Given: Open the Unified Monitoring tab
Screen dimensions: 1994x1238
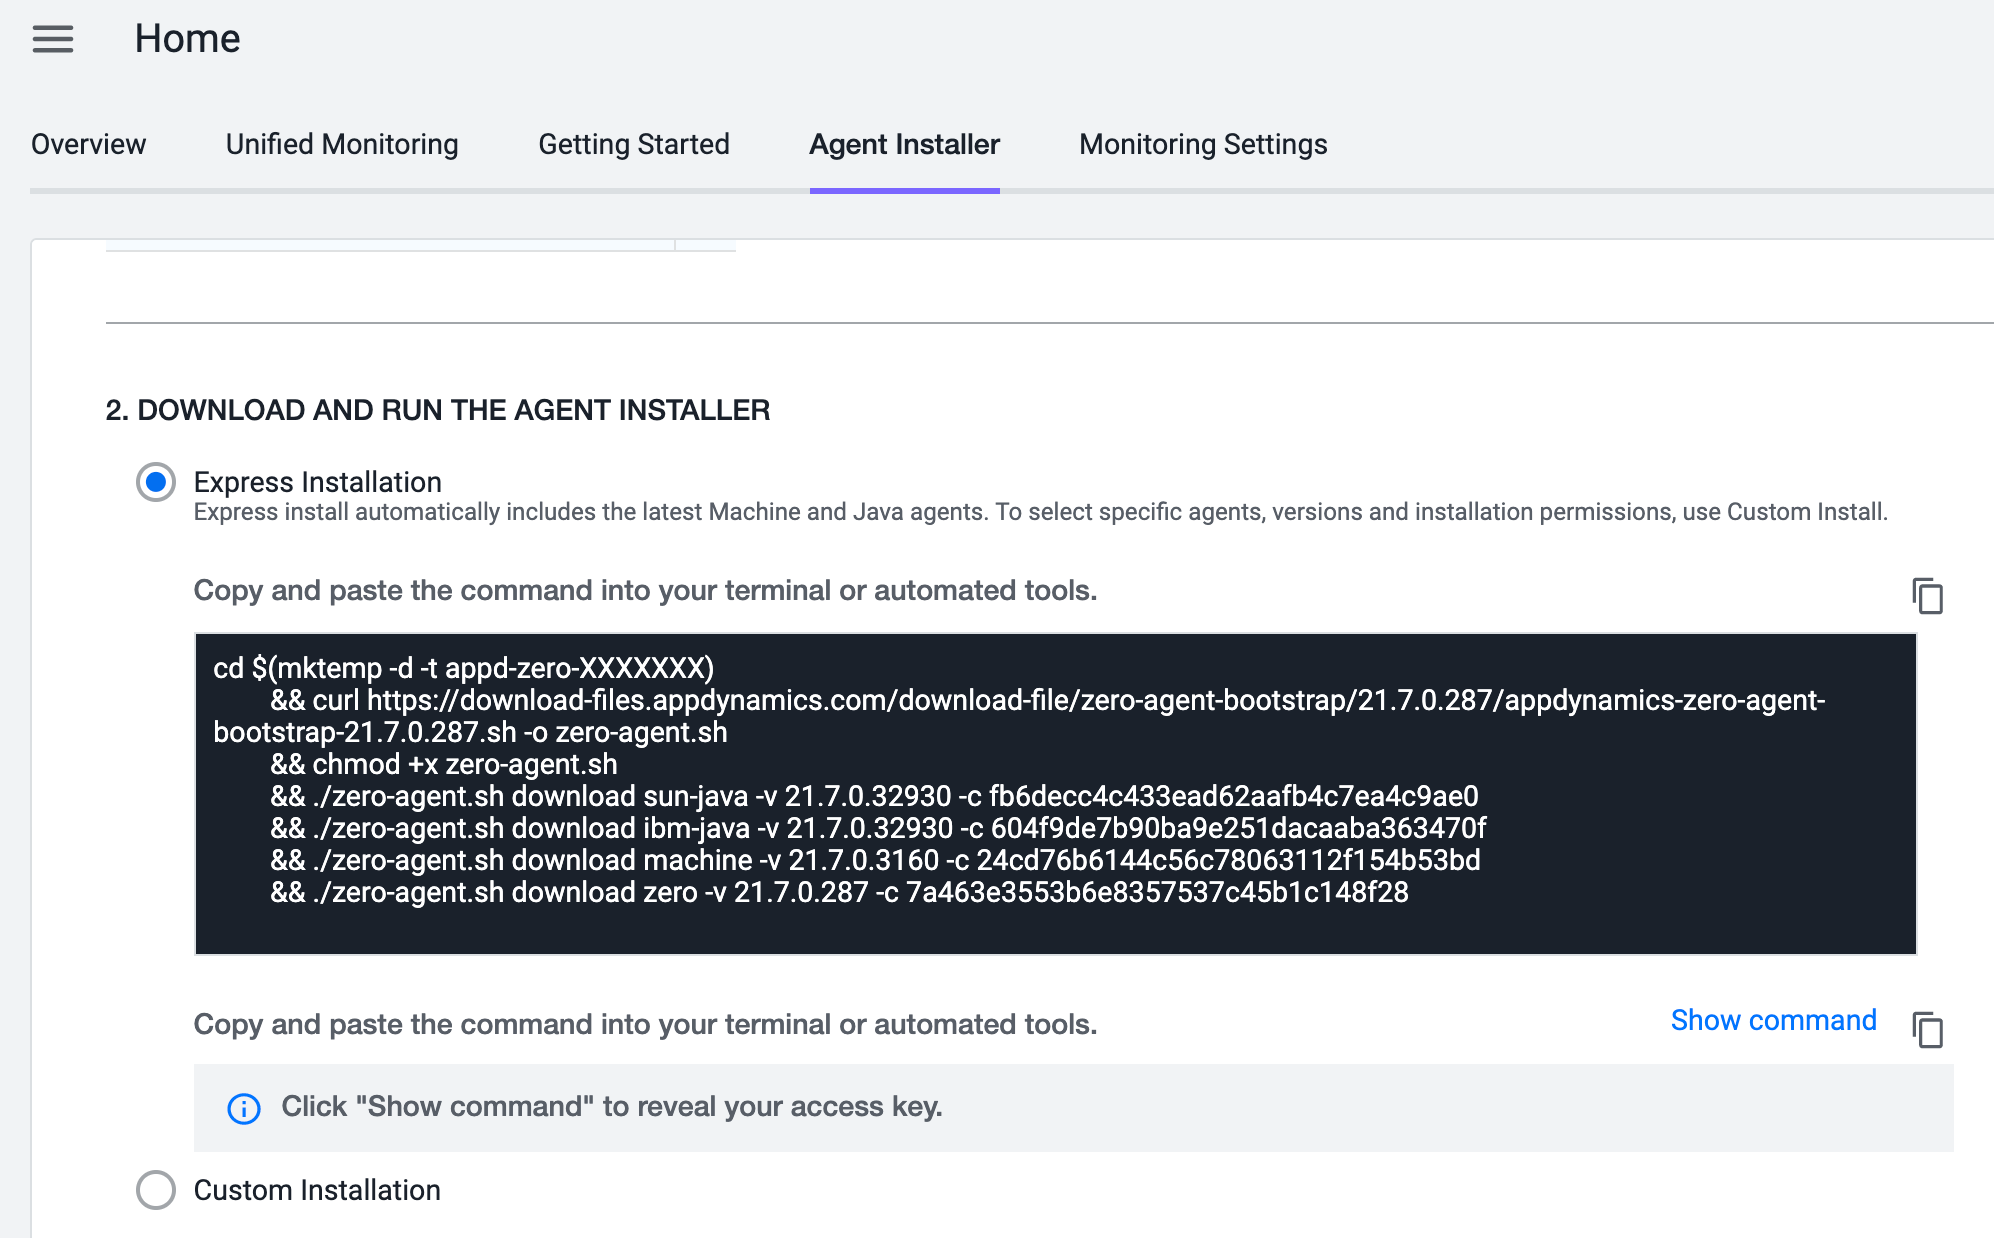Looking at the screenshot, I should tap(342, 144).
